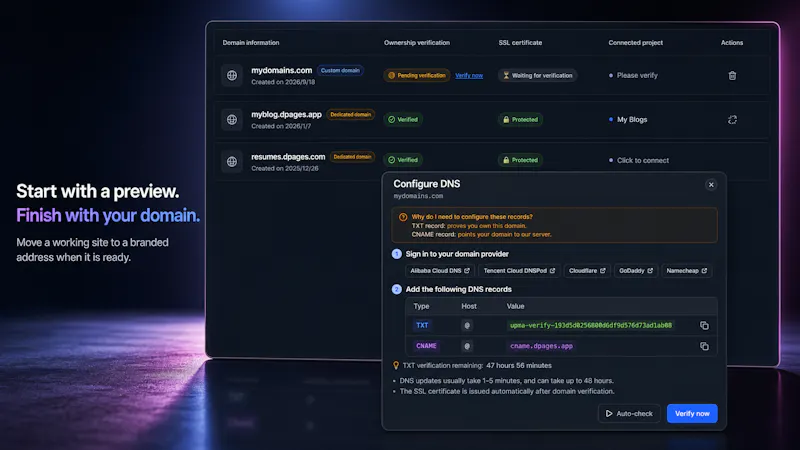Click the CNAME type label
800x450 pixels.
[426, 346]
